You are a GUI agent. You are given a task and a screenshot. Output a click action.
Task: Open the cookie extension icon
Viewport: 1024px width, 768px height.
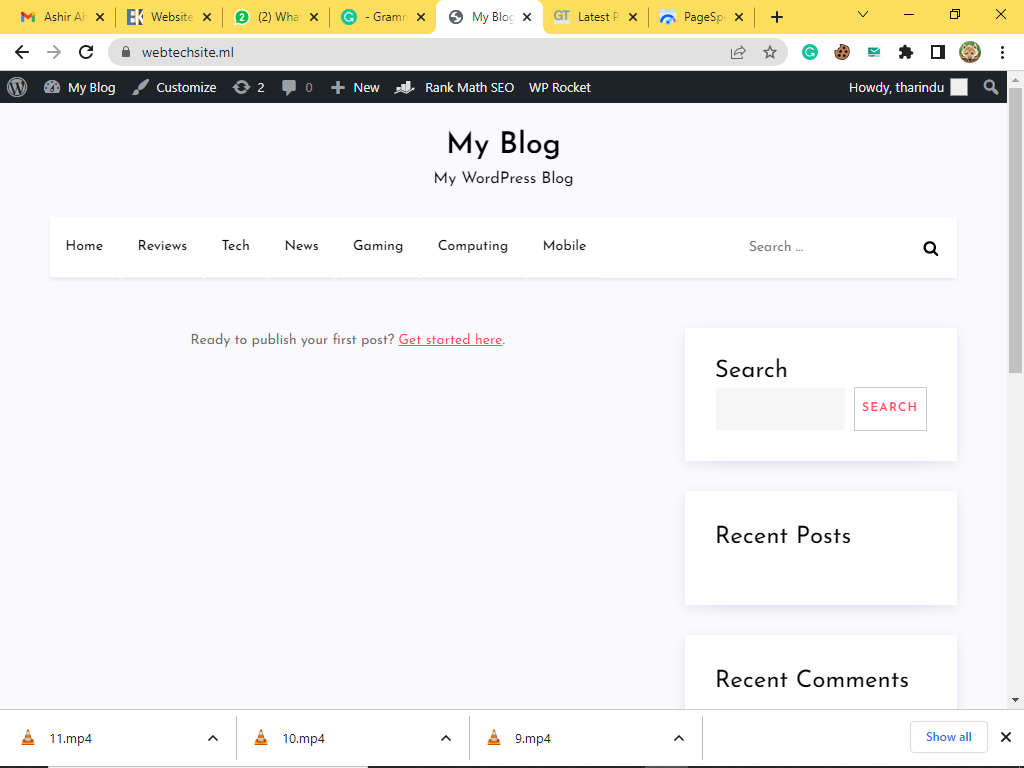pyautogui.click(x=842, y=52)
